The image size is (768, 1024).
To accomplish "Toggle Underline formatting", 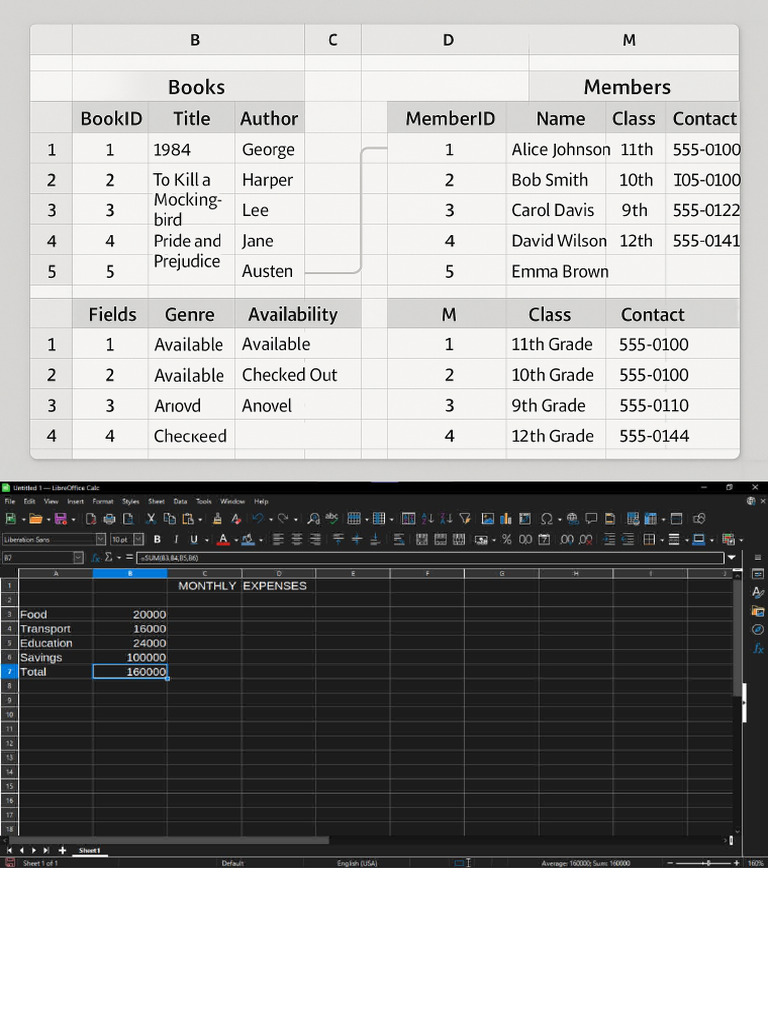I will [x=194, y=540].
